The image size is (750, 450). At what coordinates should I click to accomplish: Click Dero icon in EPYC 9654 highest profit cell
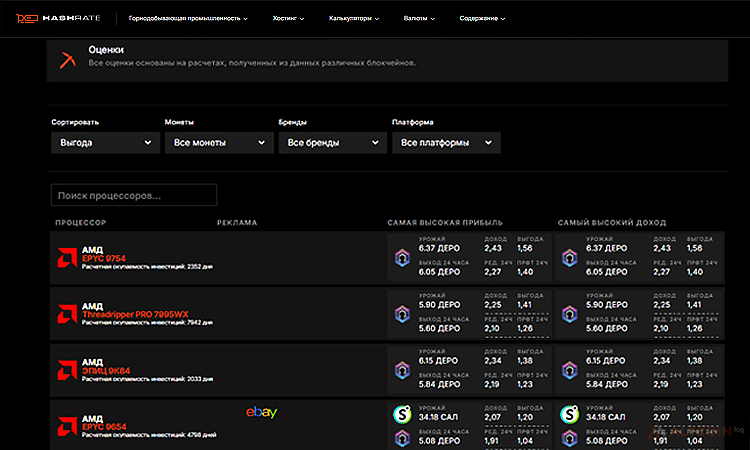tap(402, 438)
